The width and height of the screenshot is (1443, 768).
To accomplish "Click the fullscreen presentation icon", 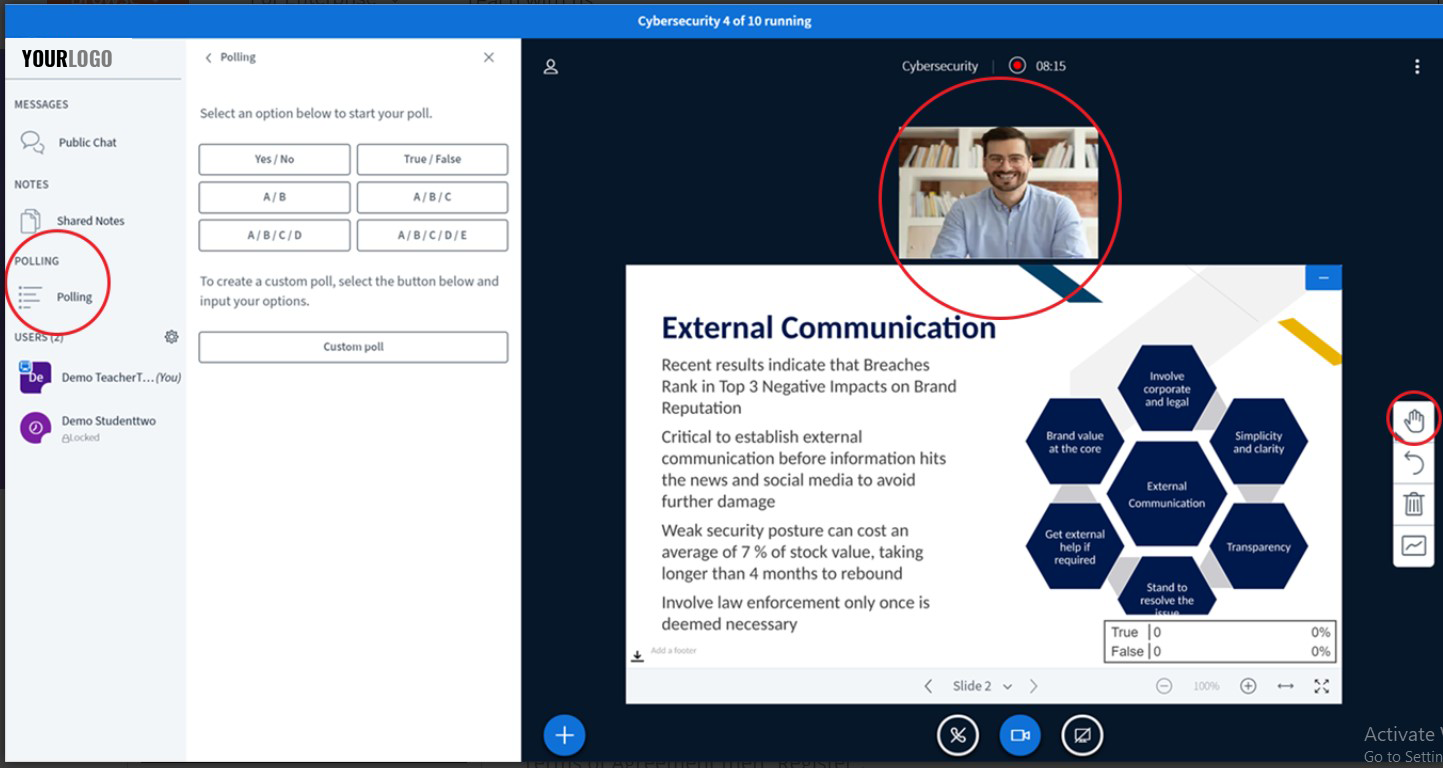I will point(1321,686).
